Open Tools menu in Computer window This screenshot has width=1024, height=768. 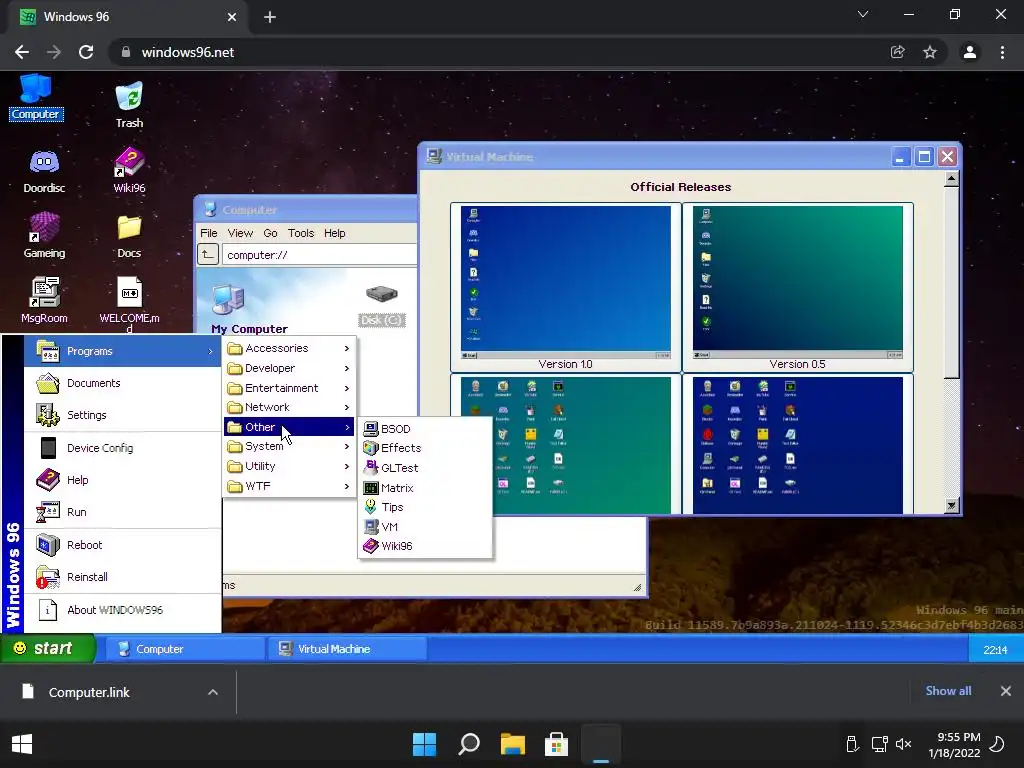pos(301,233)
